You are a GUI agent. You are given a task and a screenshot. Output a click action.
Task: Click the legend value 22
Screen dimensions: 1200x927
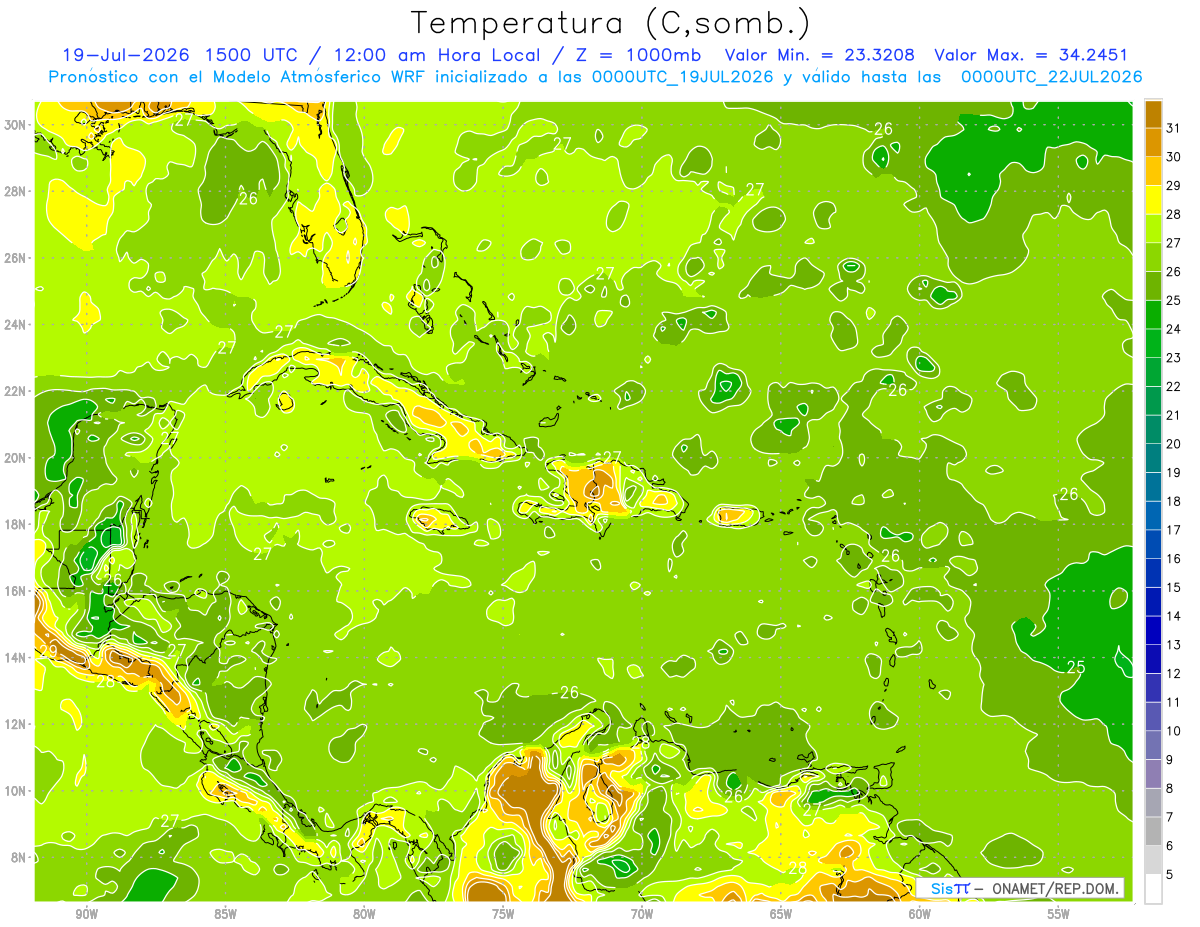pyautogui.click(x=1173, y=387)
